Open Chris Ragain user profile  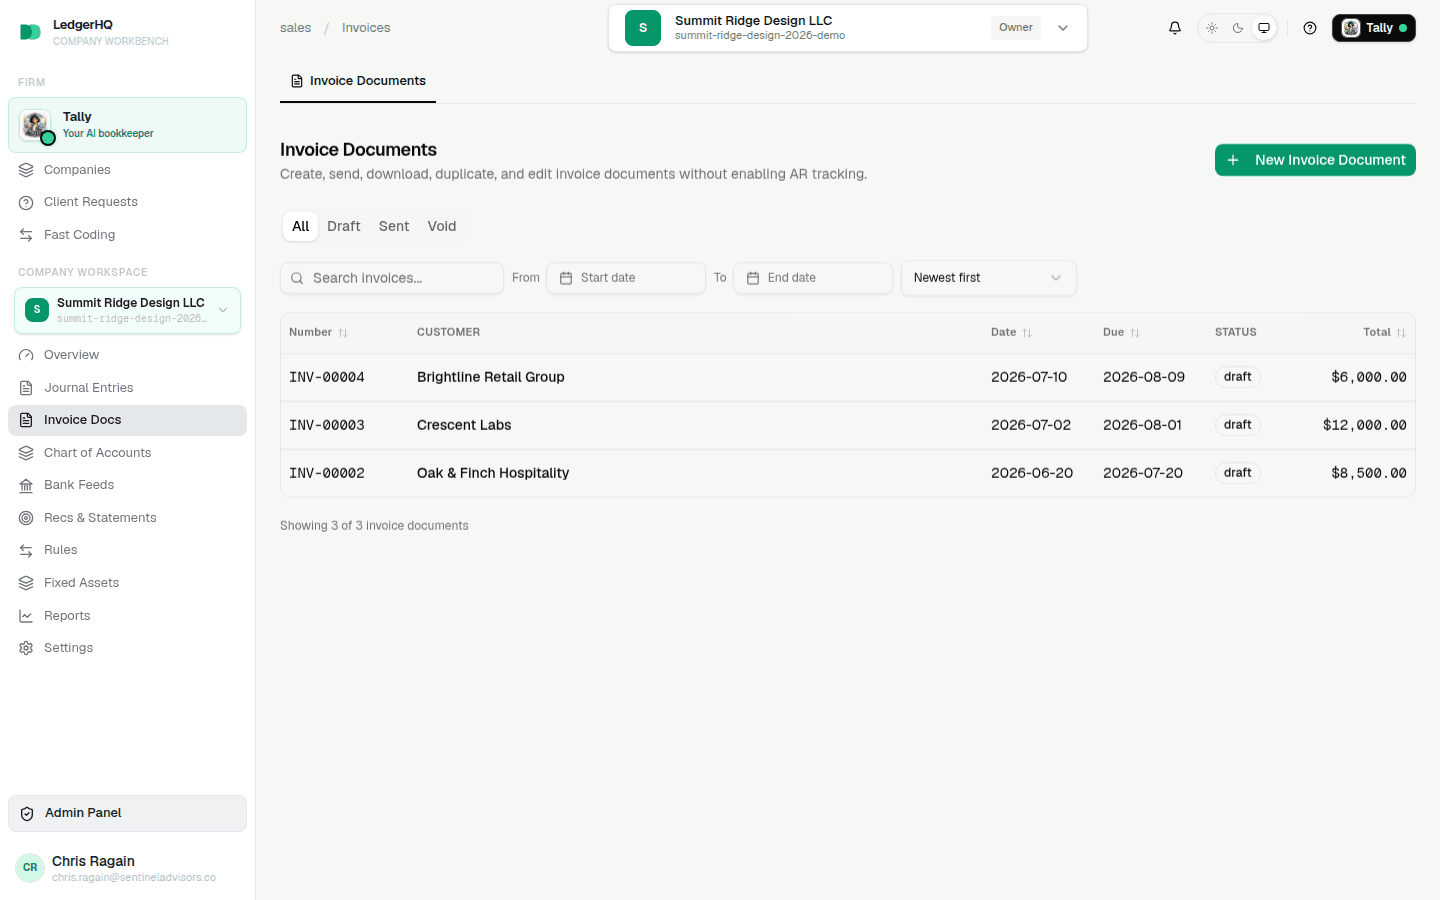pyautogui.click(x=127, y=868)
